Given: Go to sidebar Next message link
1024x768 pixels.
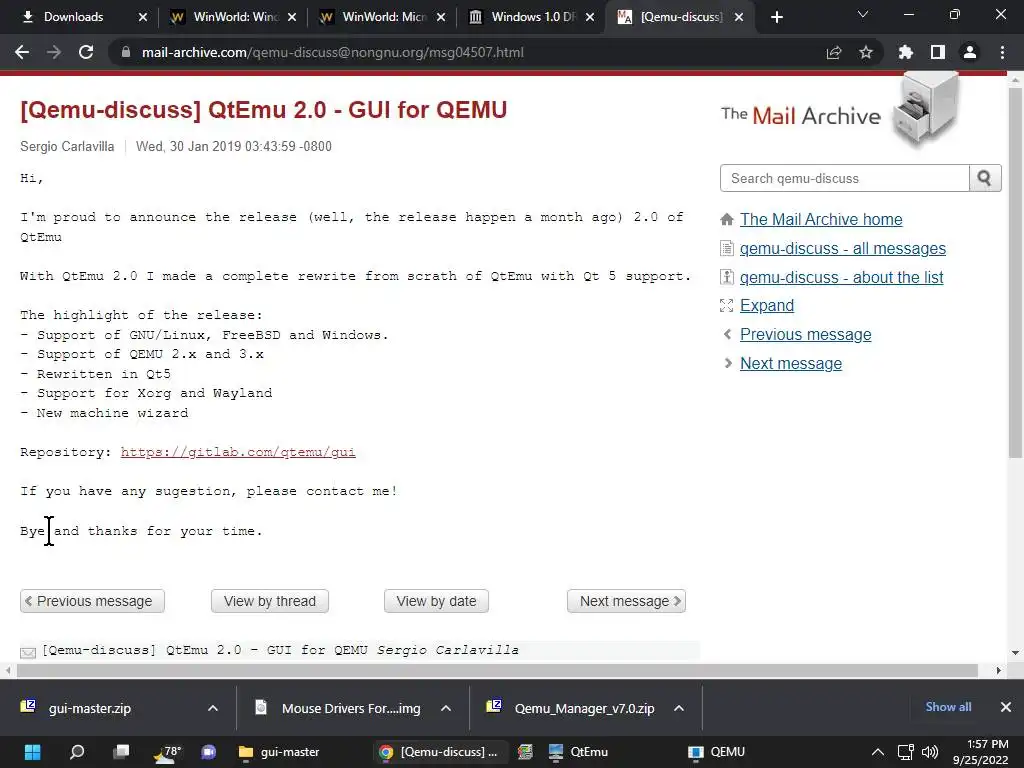Looking at the screenshot, I should [791, 363].
